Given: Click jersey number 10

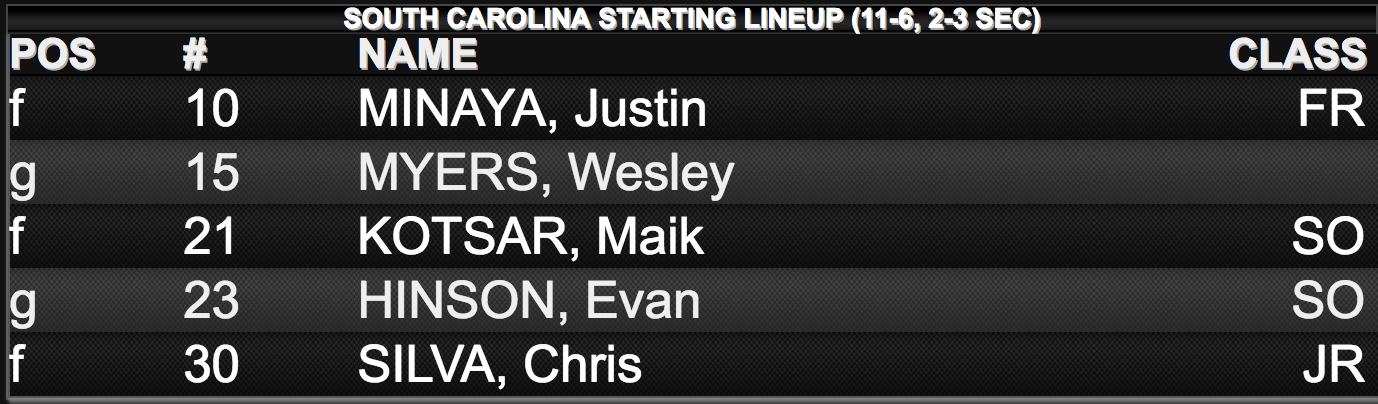Looking at the screenshot, I should [x=212, y=110].
